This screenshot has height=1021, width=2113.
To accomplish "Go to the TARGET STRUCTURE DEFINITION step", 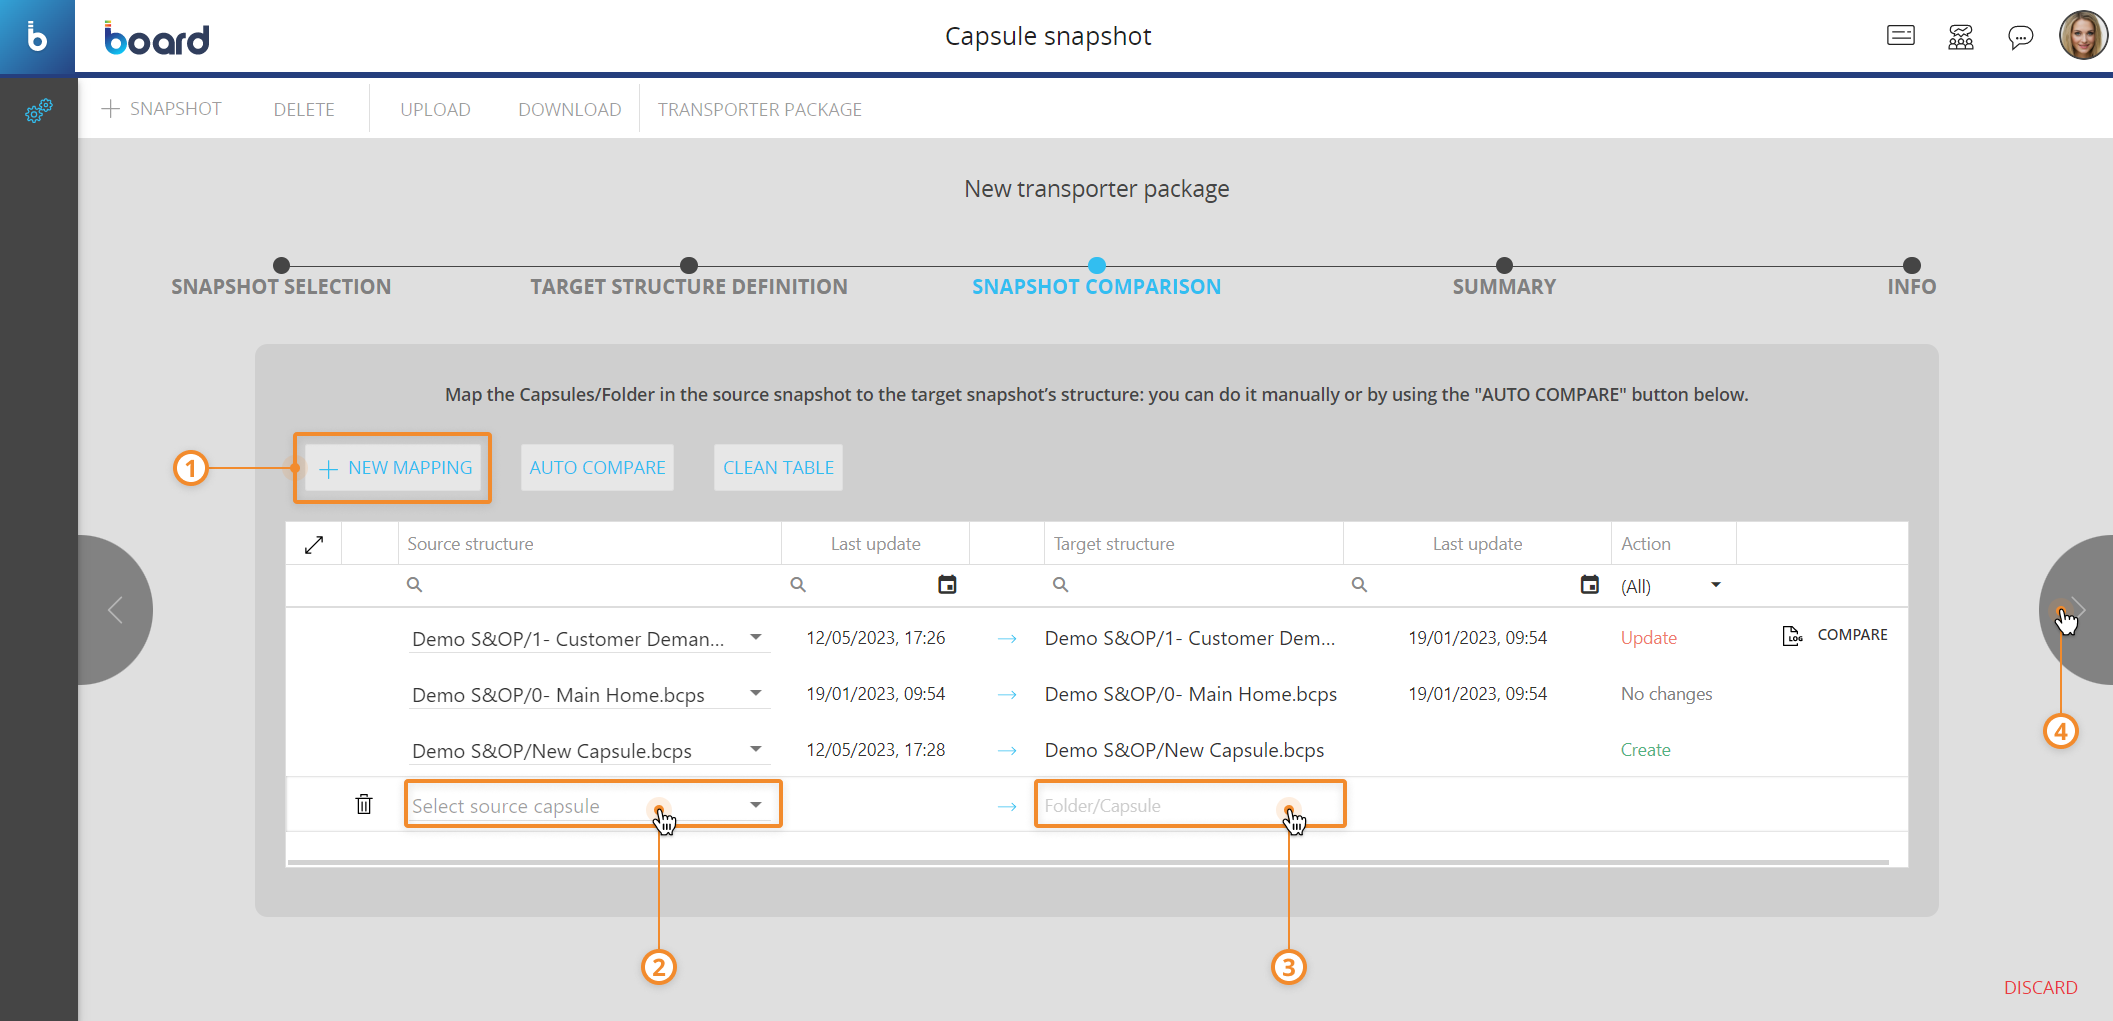I will (689, 287).
